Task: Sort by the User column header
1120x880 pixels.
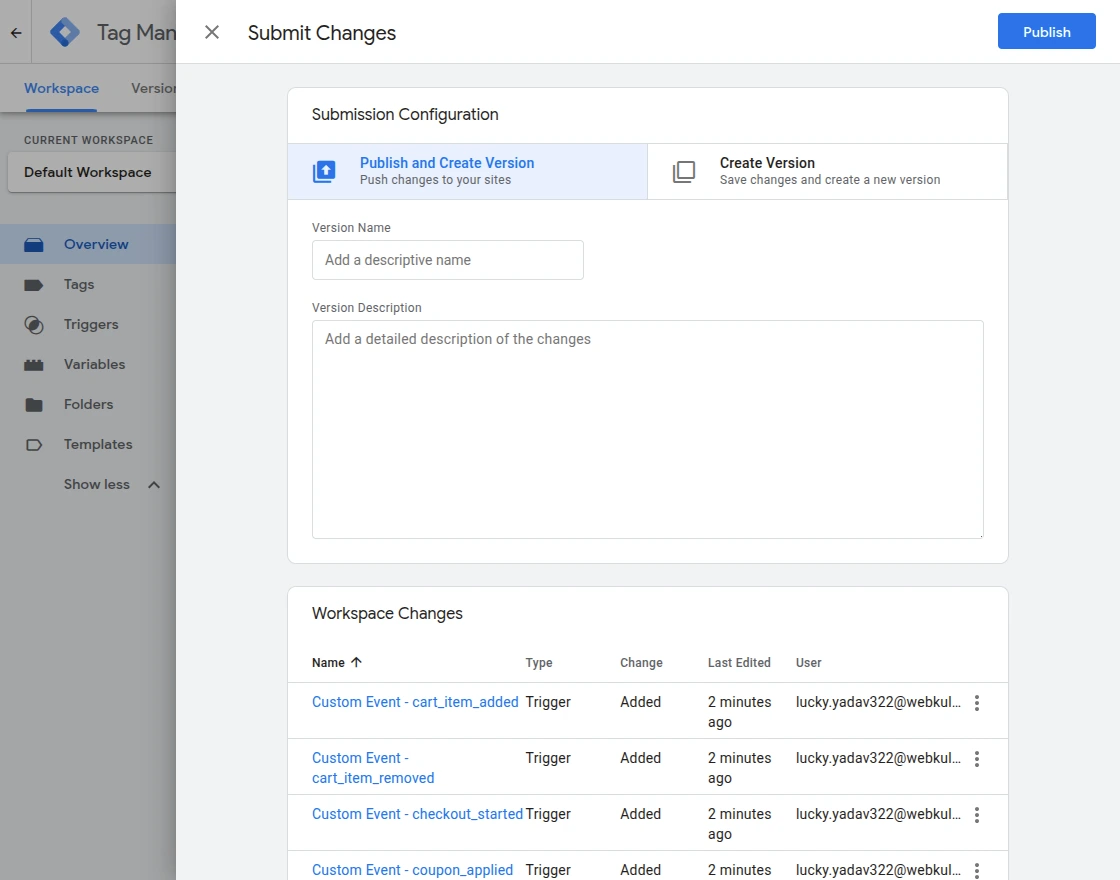Action: click(809, 663)
